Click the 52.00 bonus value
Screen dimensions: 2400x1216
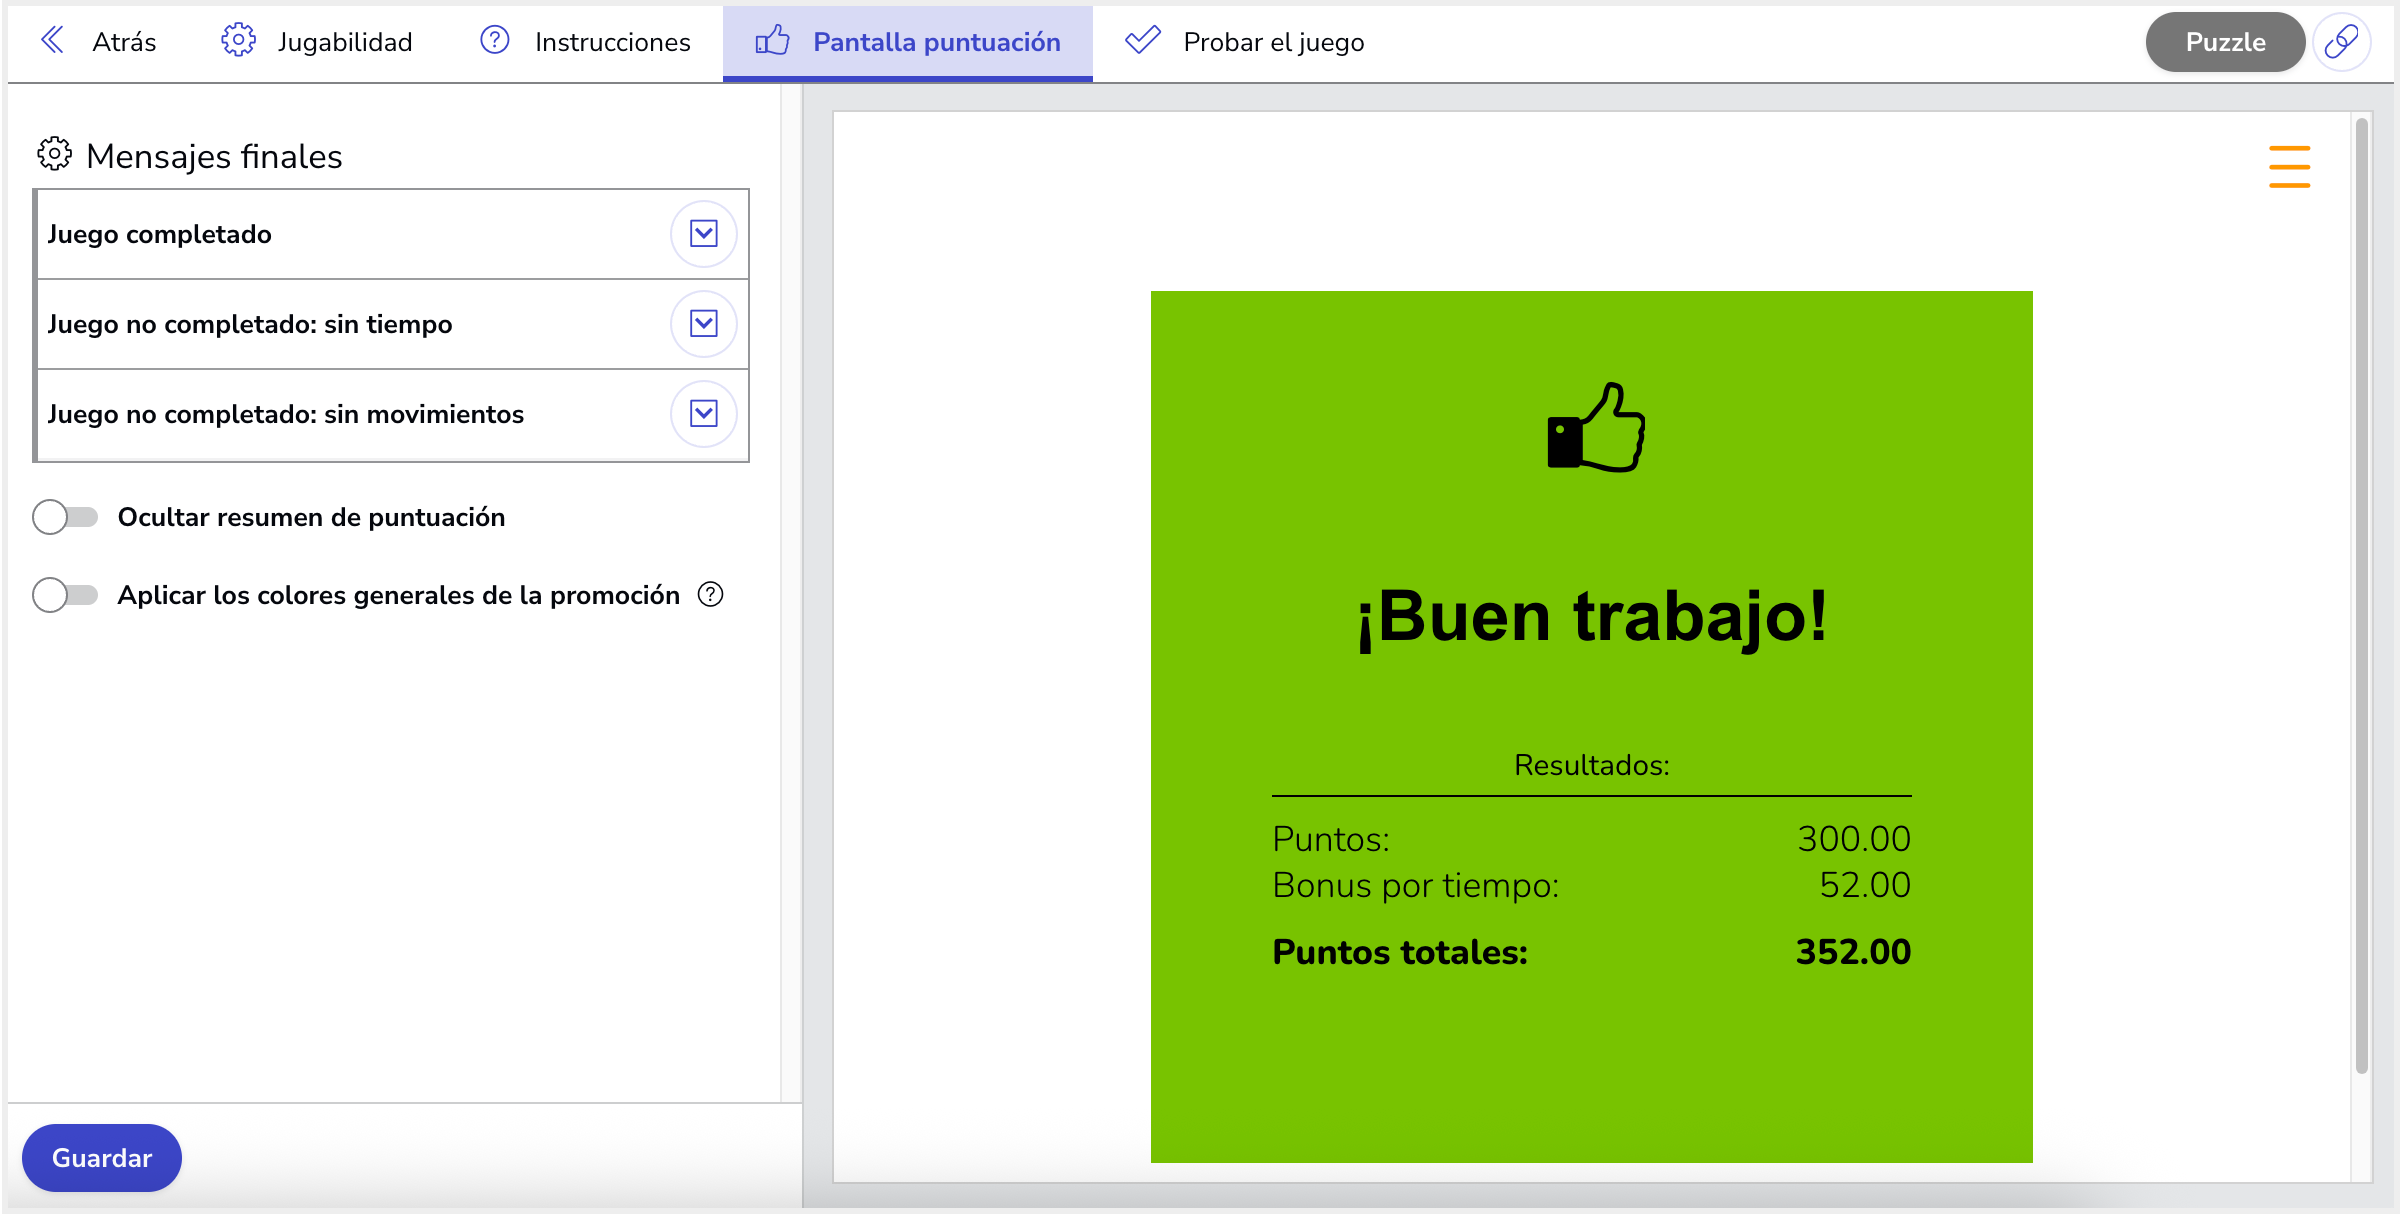pos(1865,886)
